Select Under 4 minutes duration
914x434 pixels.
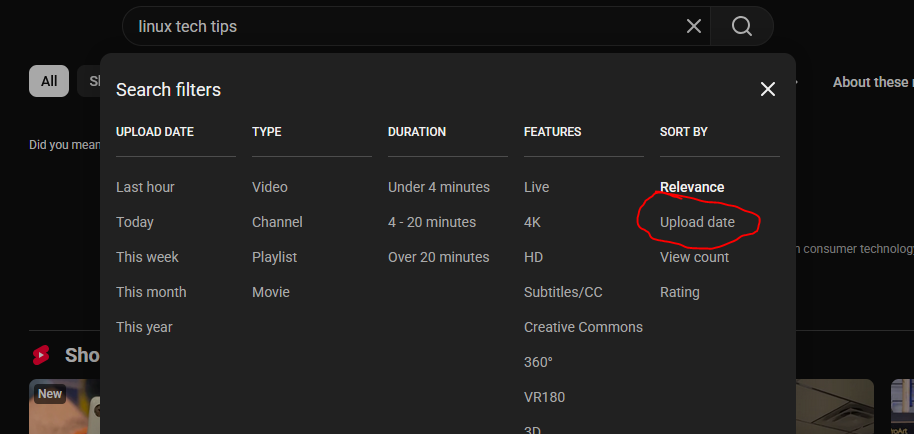point(439,187)
